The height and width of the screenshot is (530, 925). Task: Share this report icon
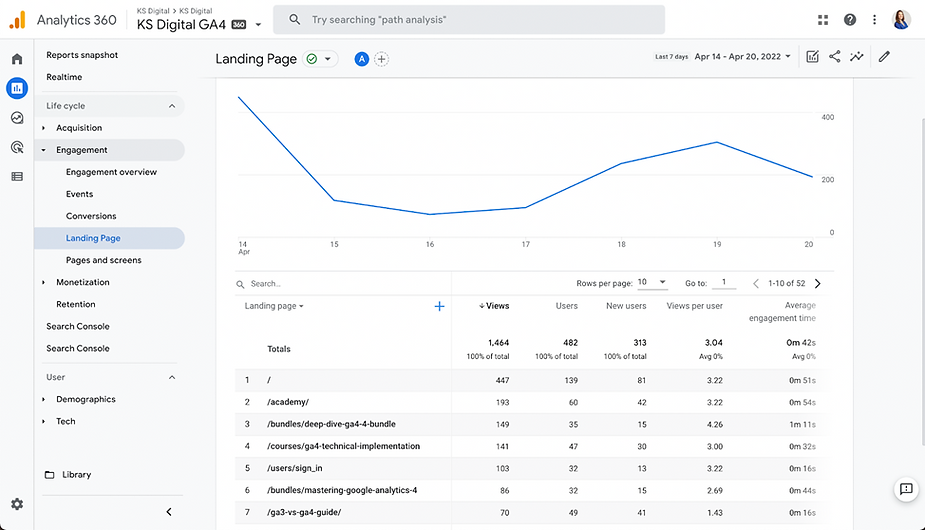(x=834, y=57)
